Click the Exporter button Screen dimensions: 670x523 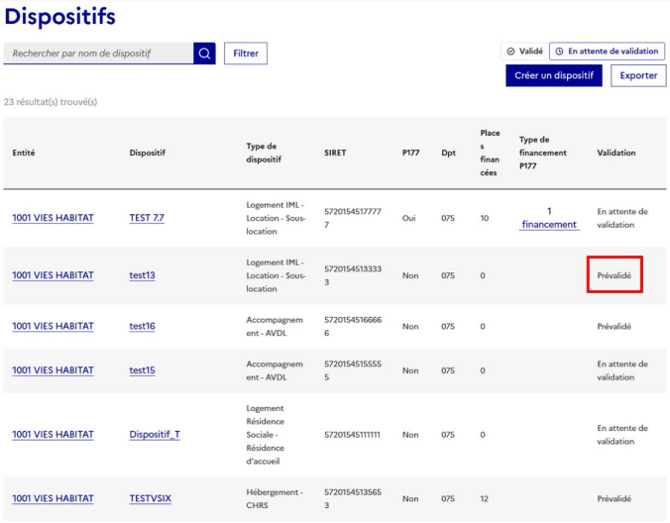coord(638,76)
